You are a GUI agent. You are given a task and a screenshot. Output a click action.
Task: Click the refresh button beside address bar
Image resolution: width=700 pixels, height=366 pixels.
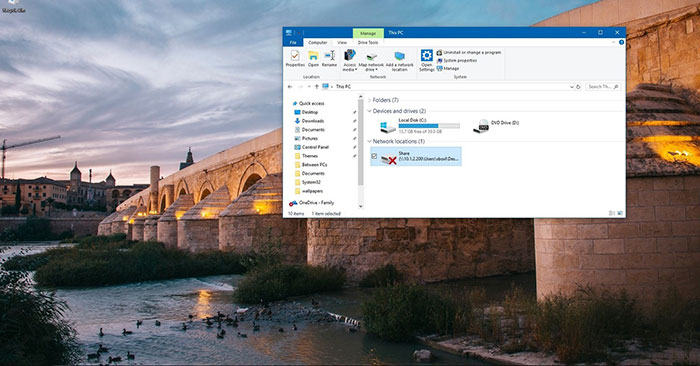pos(578,87)
